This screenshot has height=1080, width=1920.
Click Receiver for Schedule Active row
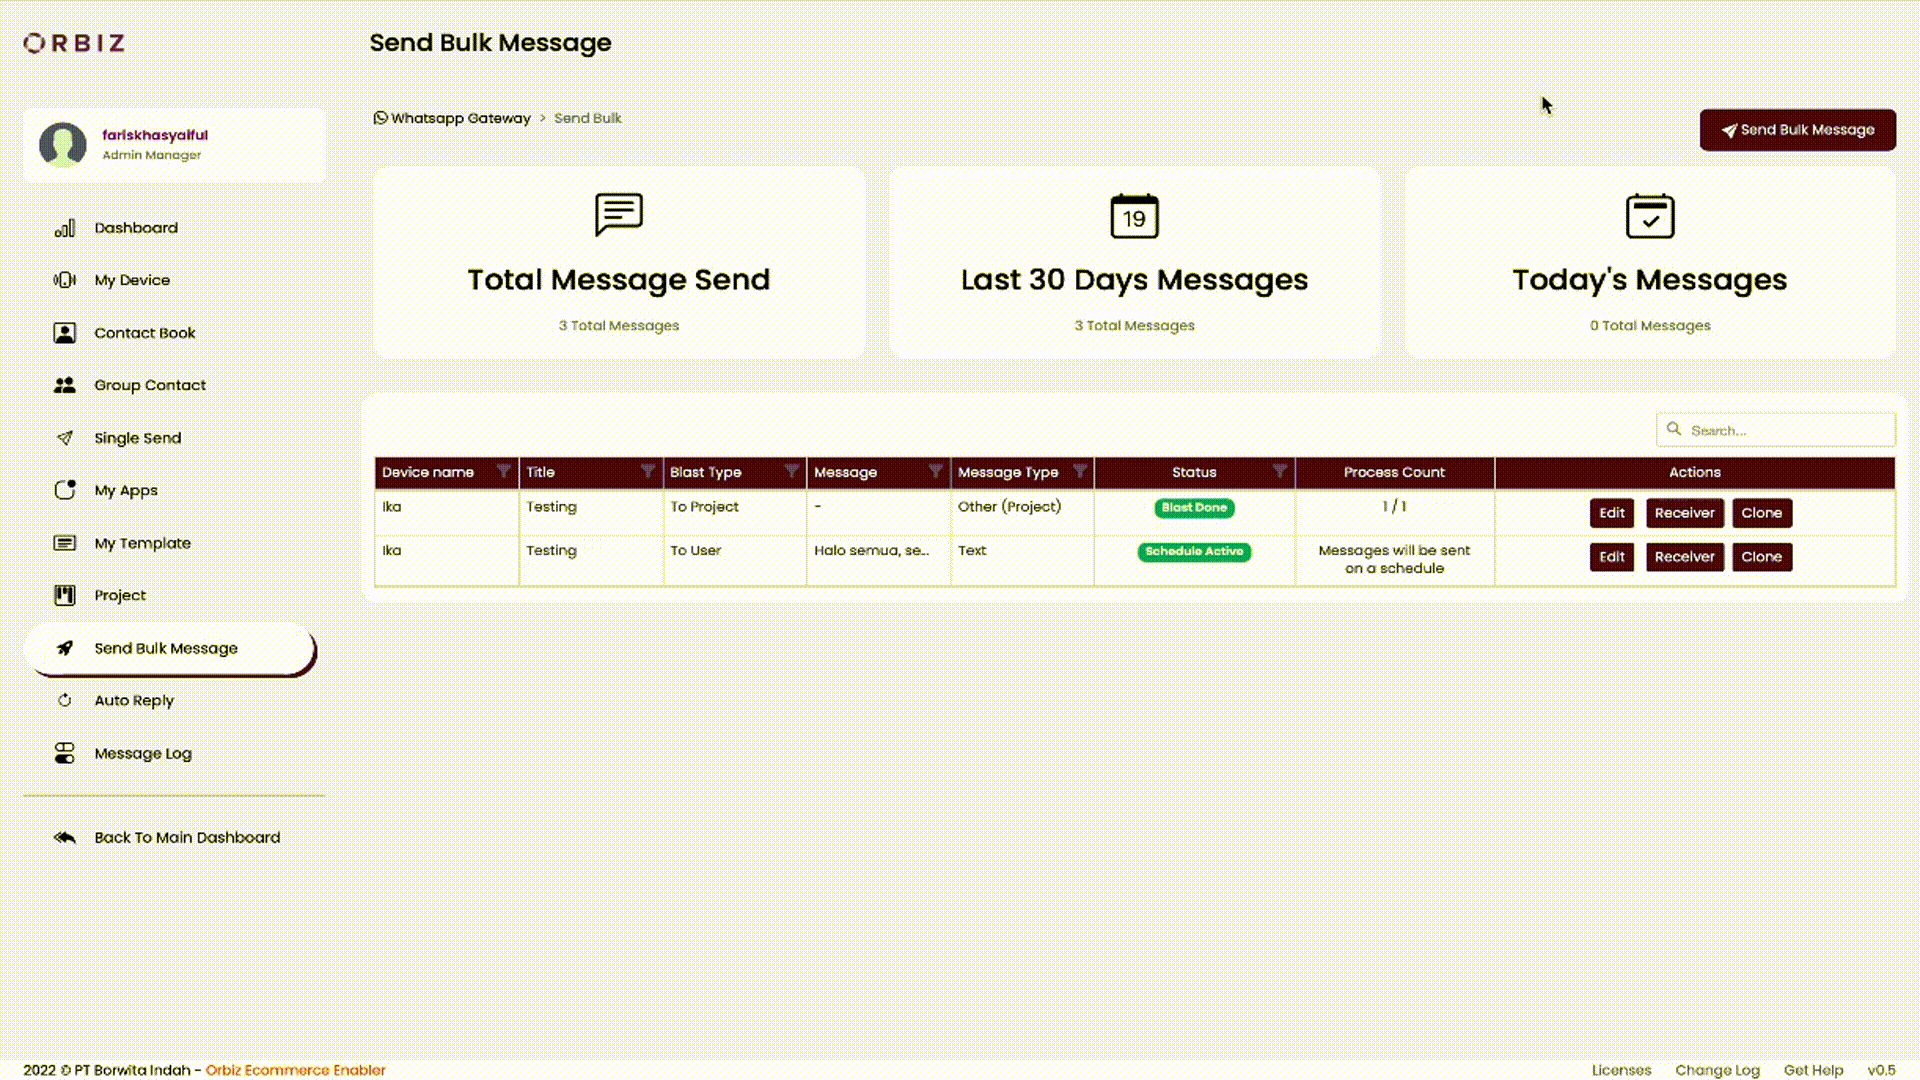1685,556
